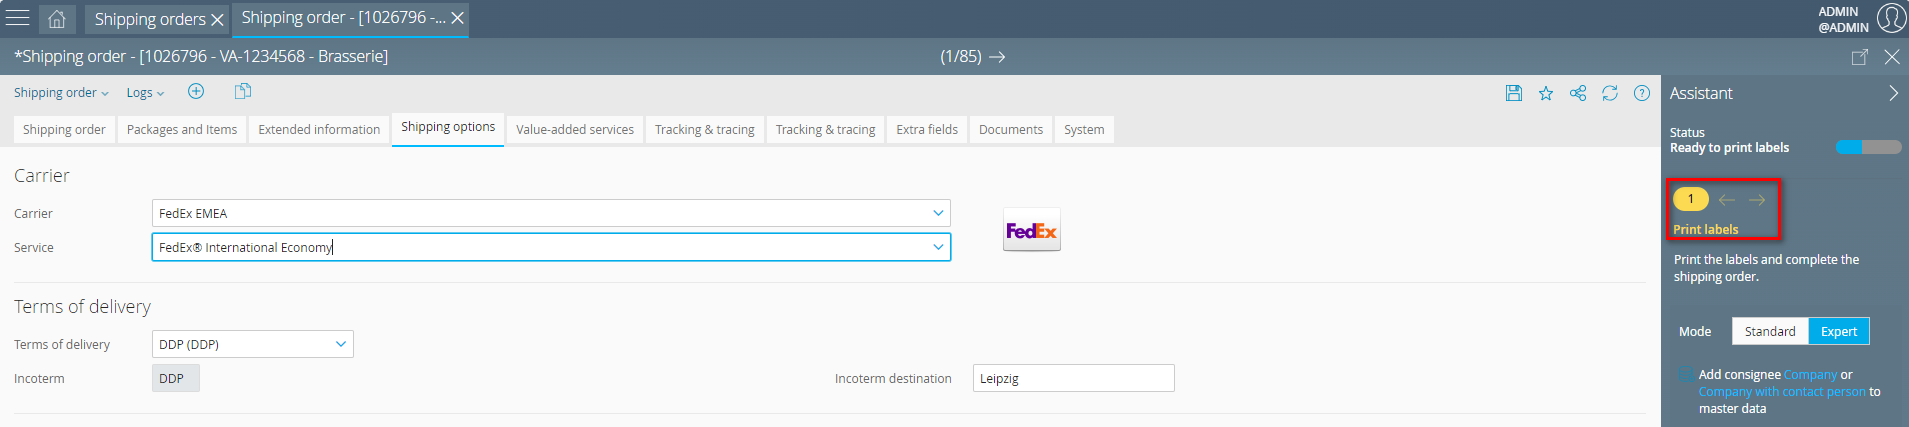Open the System tab
The height and width of the screenshot is (427, 1909).
point(1084,130)
